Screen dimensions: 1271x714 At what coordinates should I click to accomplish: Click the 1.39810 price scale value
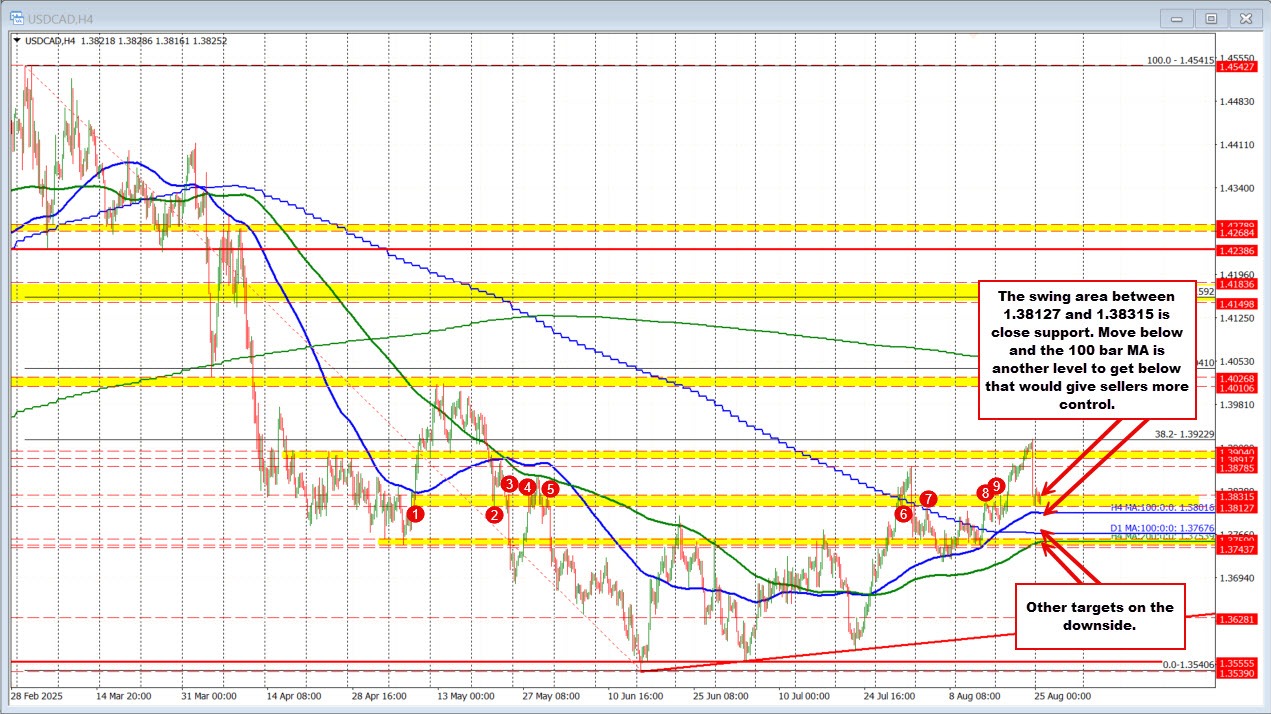(x=1237, y=405)
